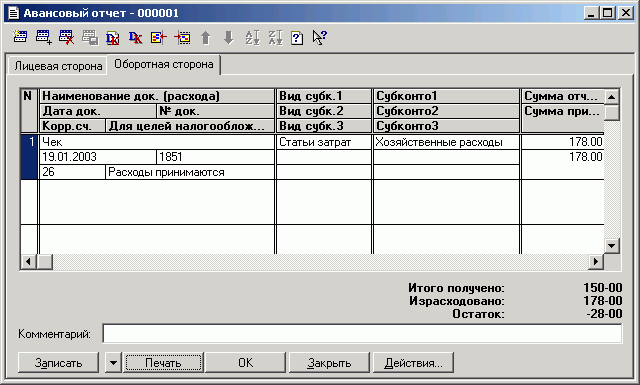Click the Печать button
This screenshot has width=640, height=385.
tap(163, 363)
